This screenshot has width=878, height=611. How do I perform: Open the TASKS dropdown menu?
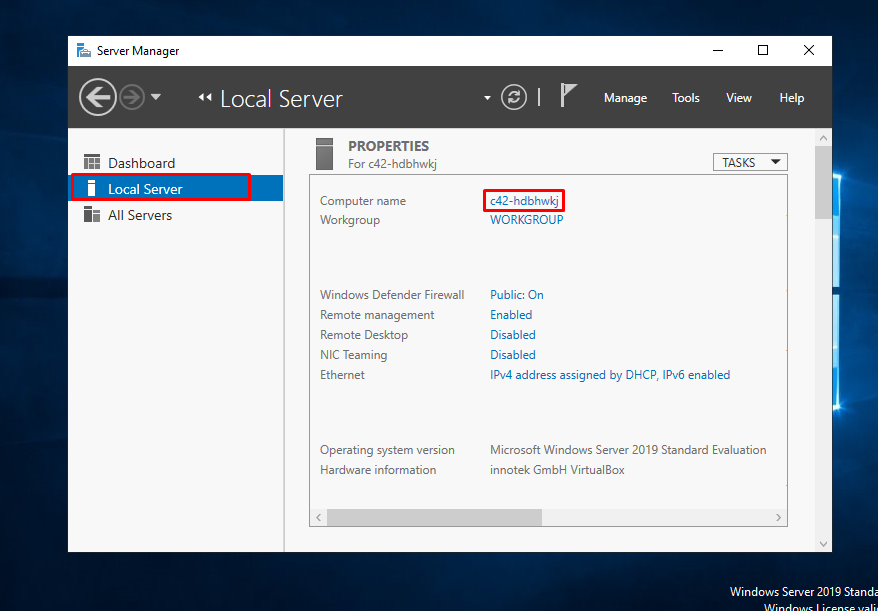tap(749, 161)
